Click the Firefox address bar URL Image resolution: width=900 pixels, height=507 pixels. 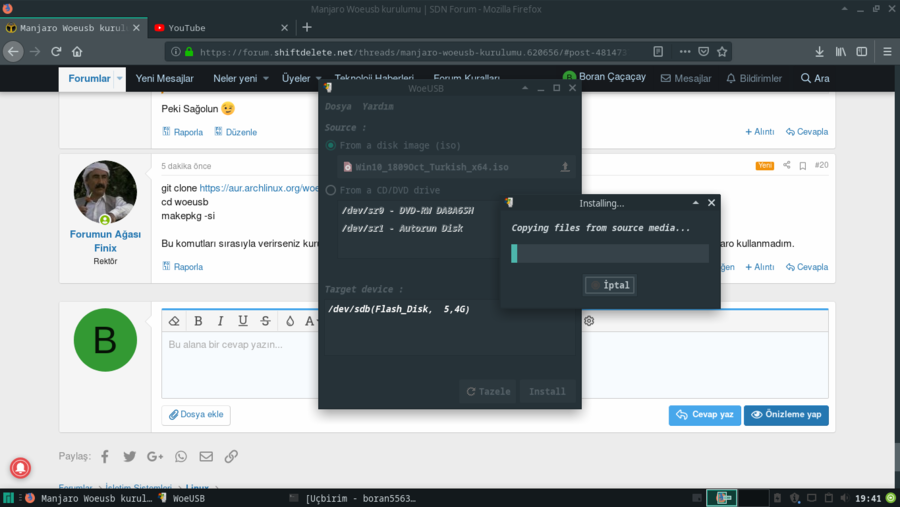(413, 52)
